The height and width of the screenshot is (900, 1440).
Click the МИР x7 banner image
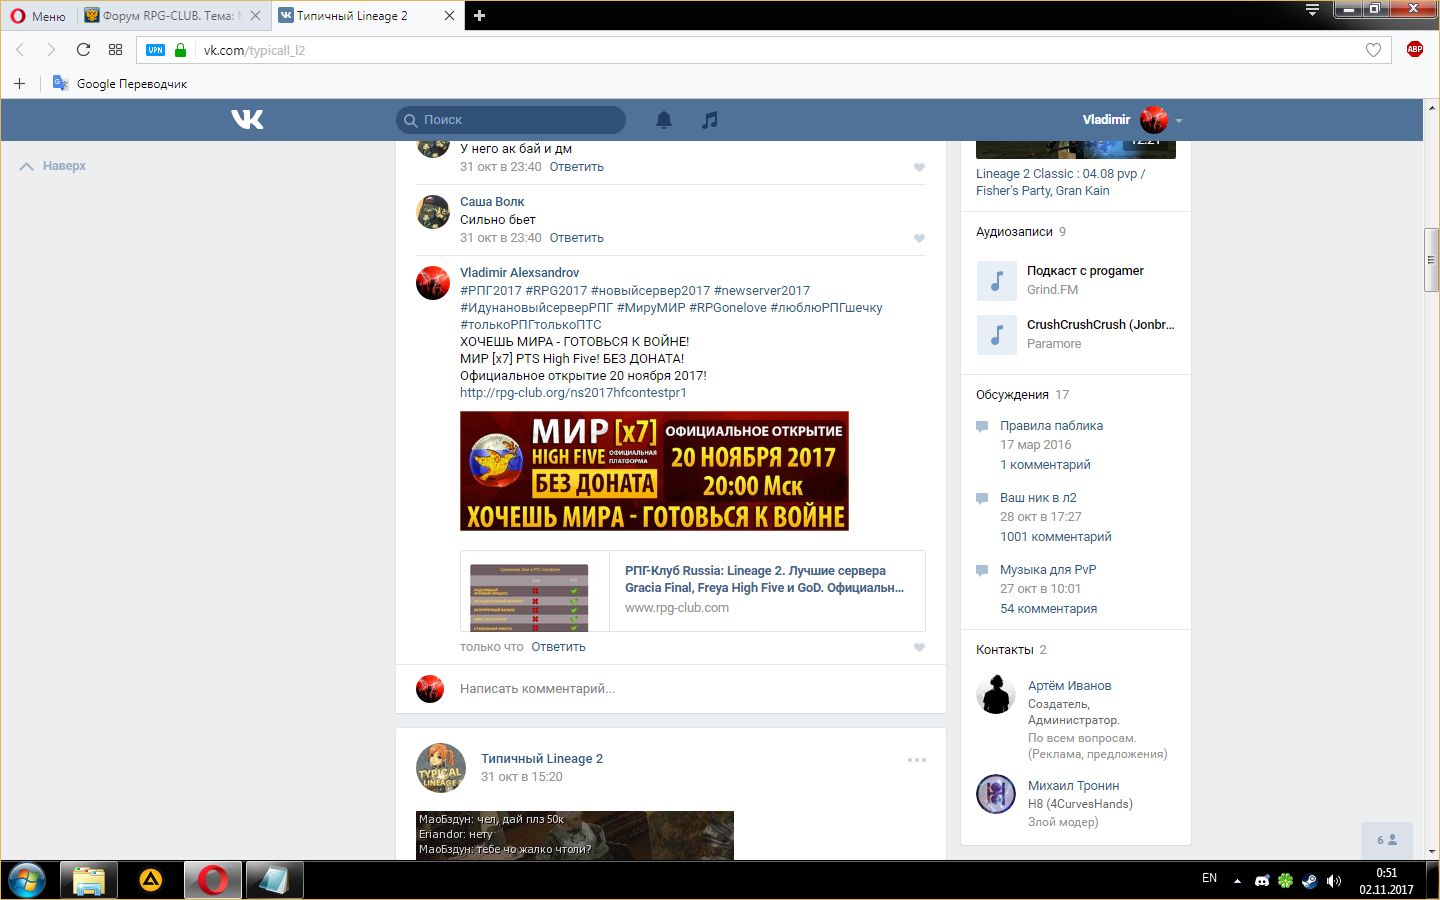pyautogui.click(x=654, y=471)
